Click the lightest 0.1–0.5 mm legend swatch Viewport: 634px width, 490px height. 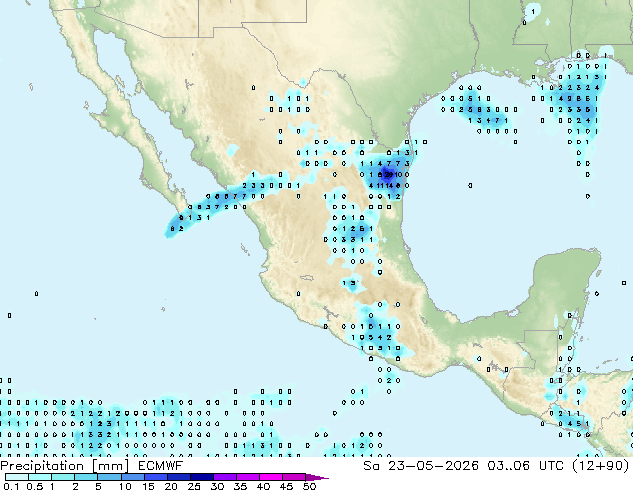(17, 477)
